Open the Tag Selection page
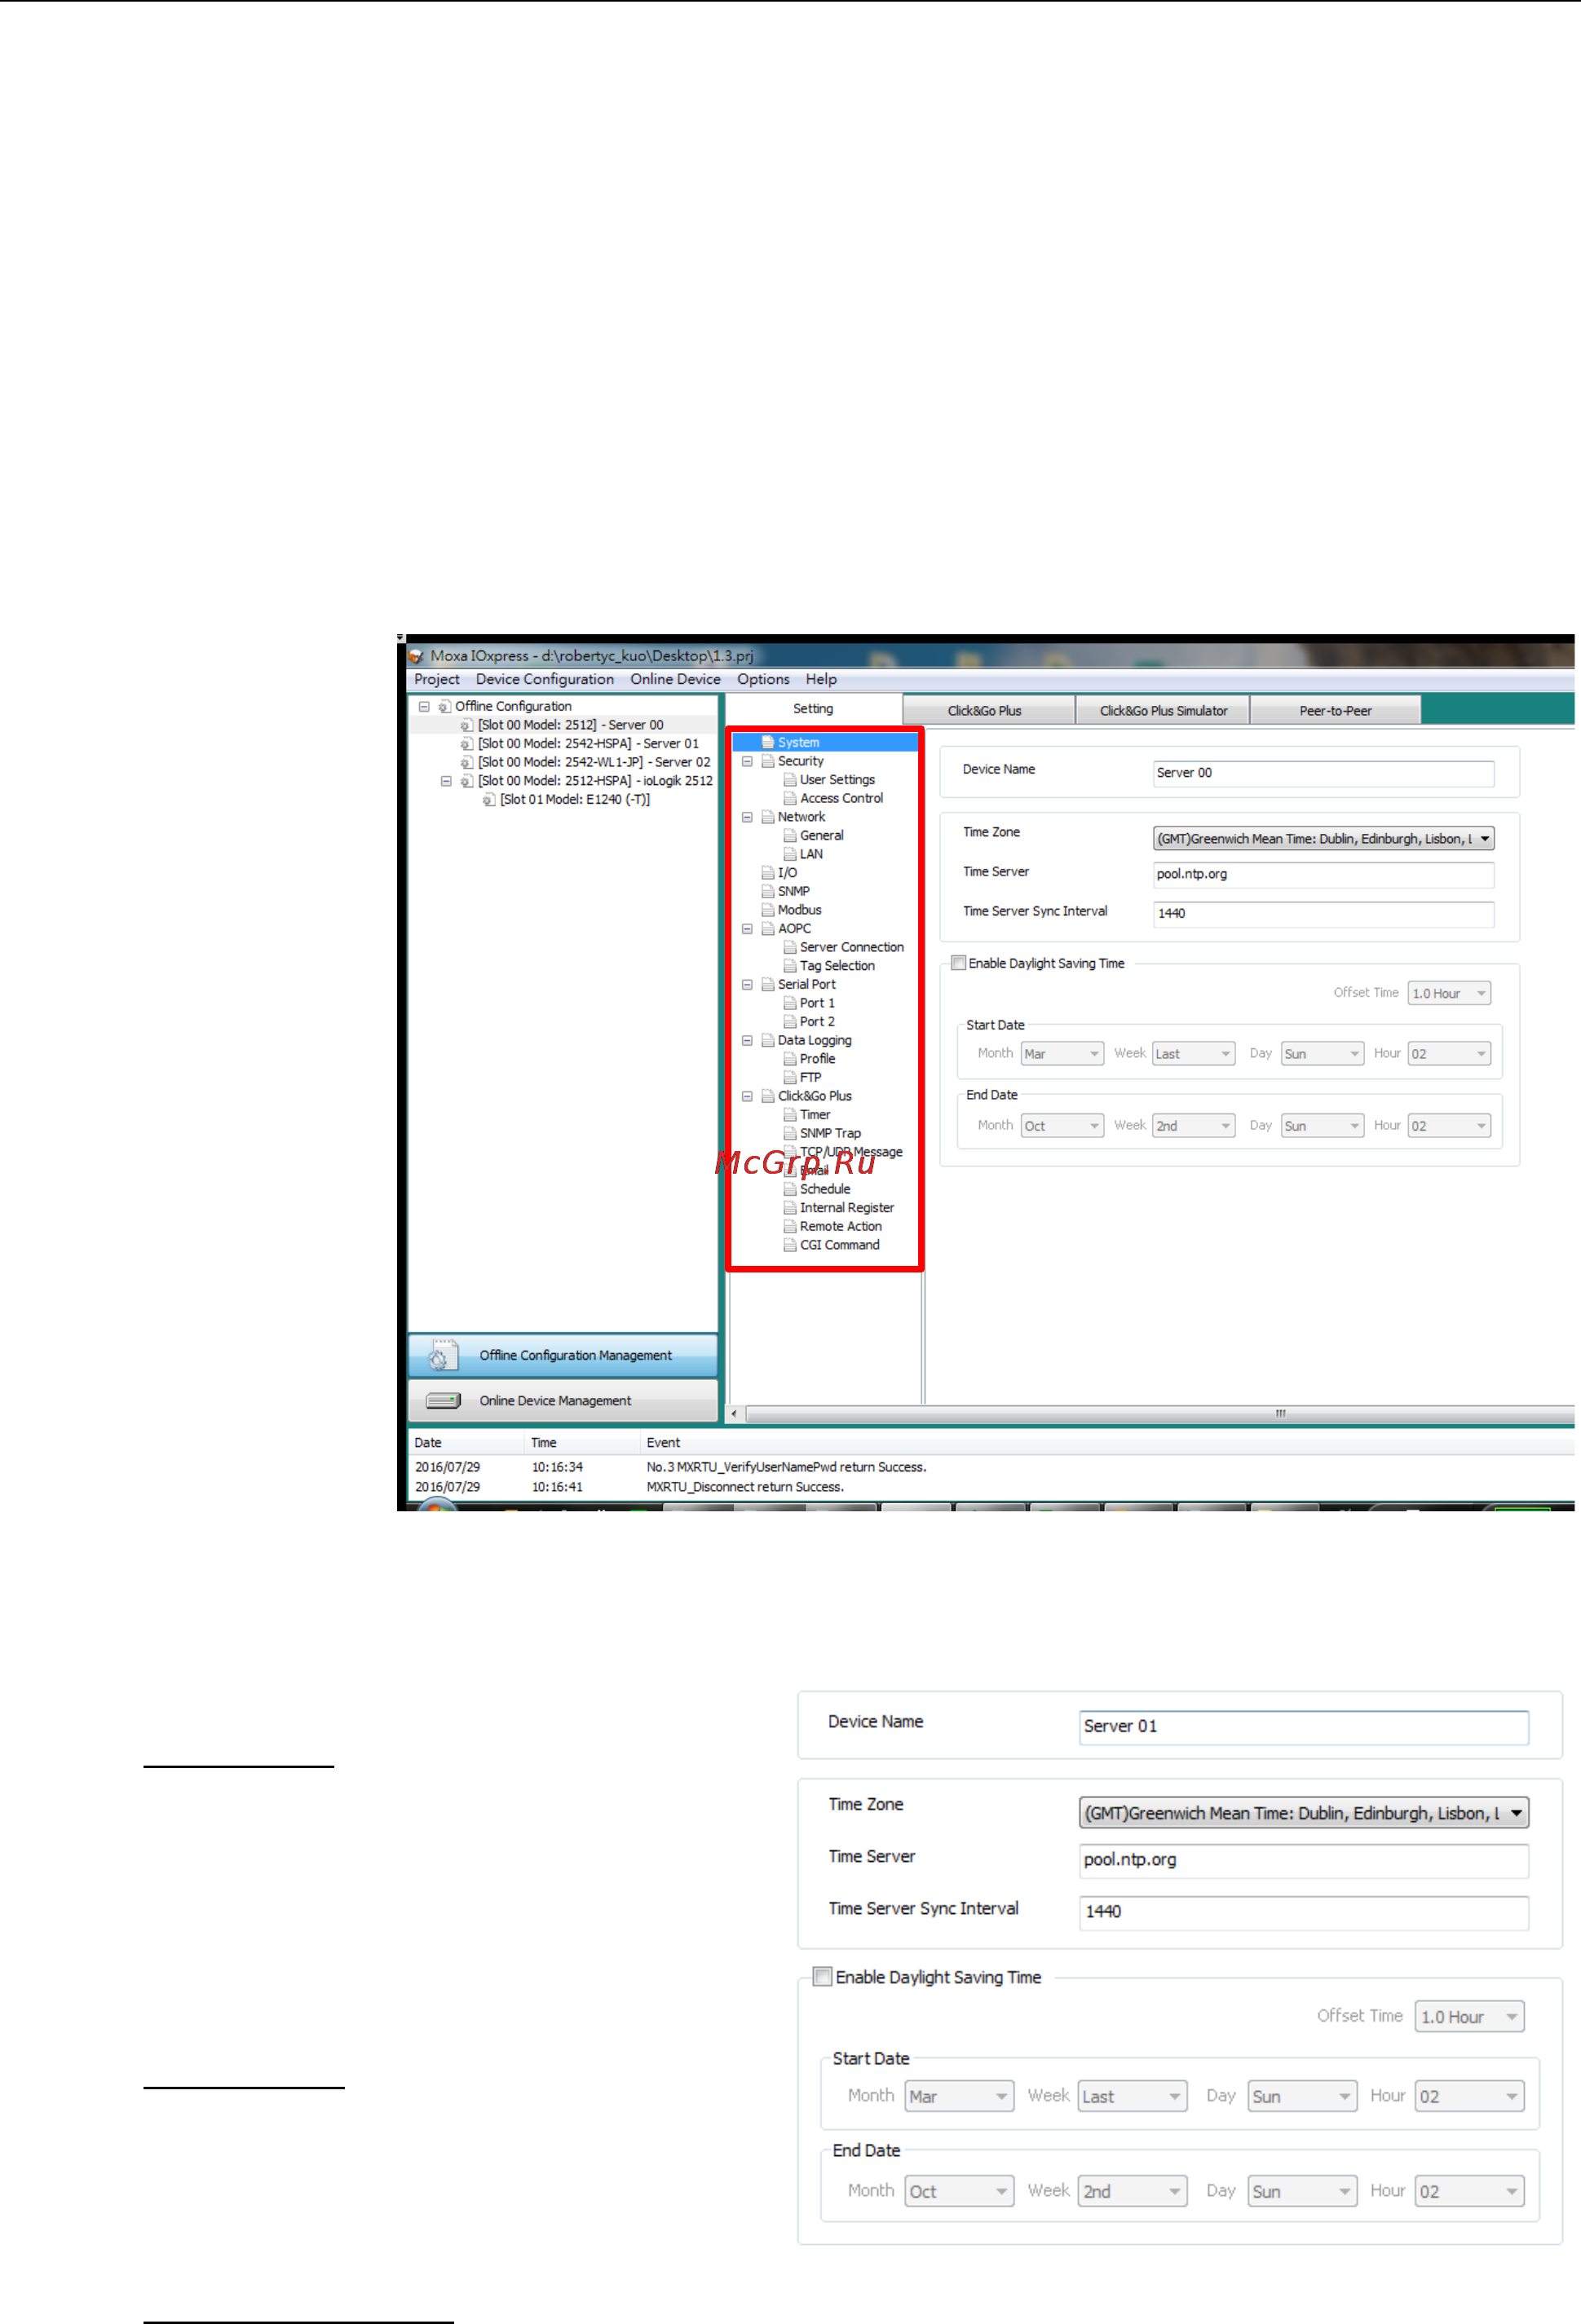Viewport: 1581px width, 2324px height. 837,966
